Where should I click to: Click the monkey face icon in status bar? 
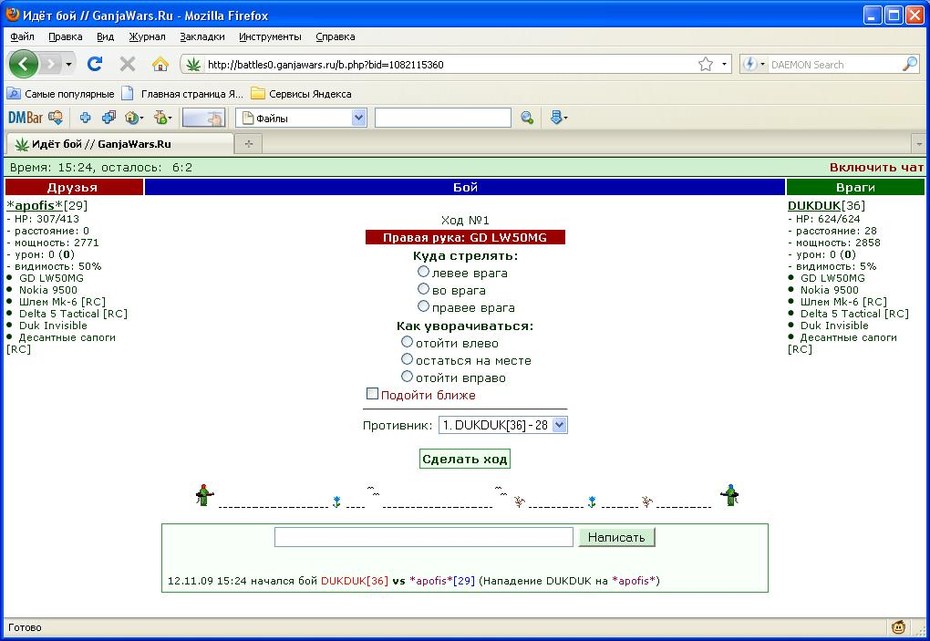pos(899,627)
